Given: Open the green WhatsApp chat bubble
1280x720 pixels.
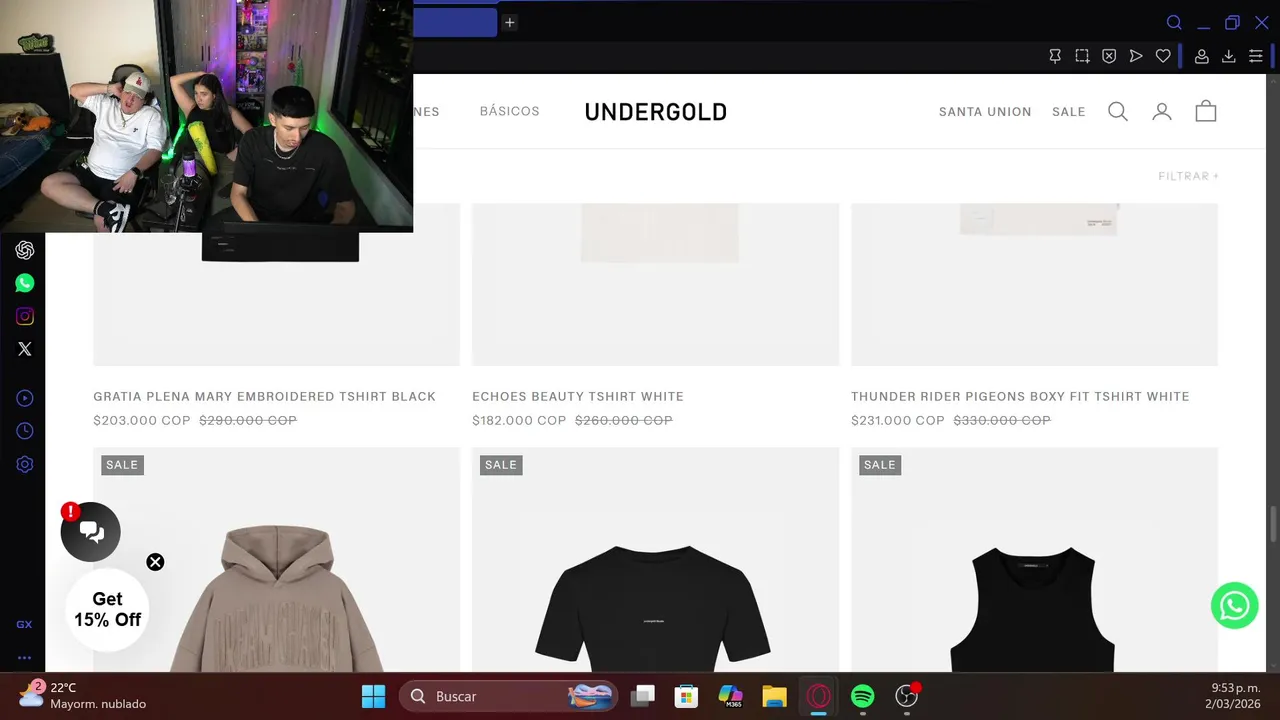Looking at the screenshot, I should (1235, 605).
